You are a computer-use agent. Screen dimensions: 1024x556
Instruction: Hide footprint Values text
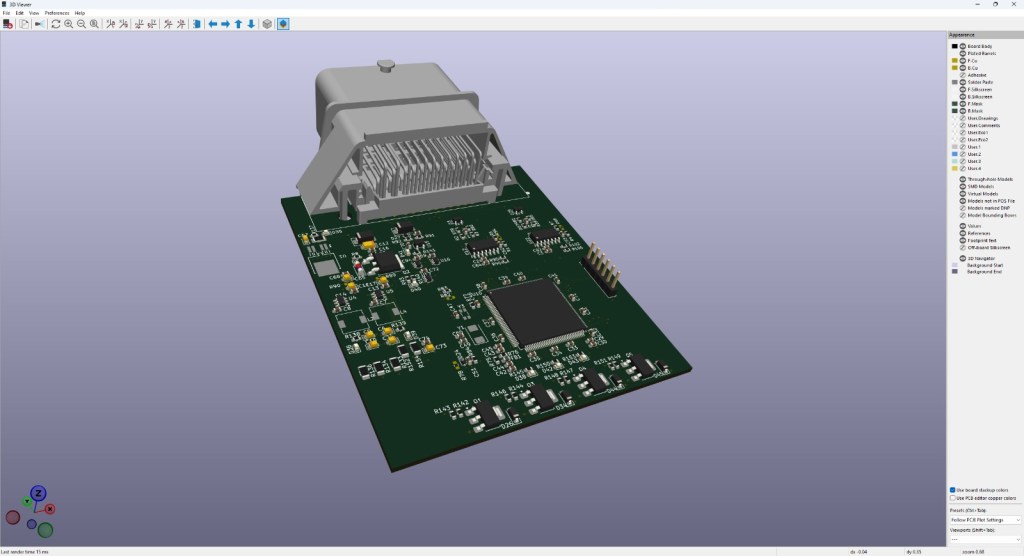click(x=963, y=226)
